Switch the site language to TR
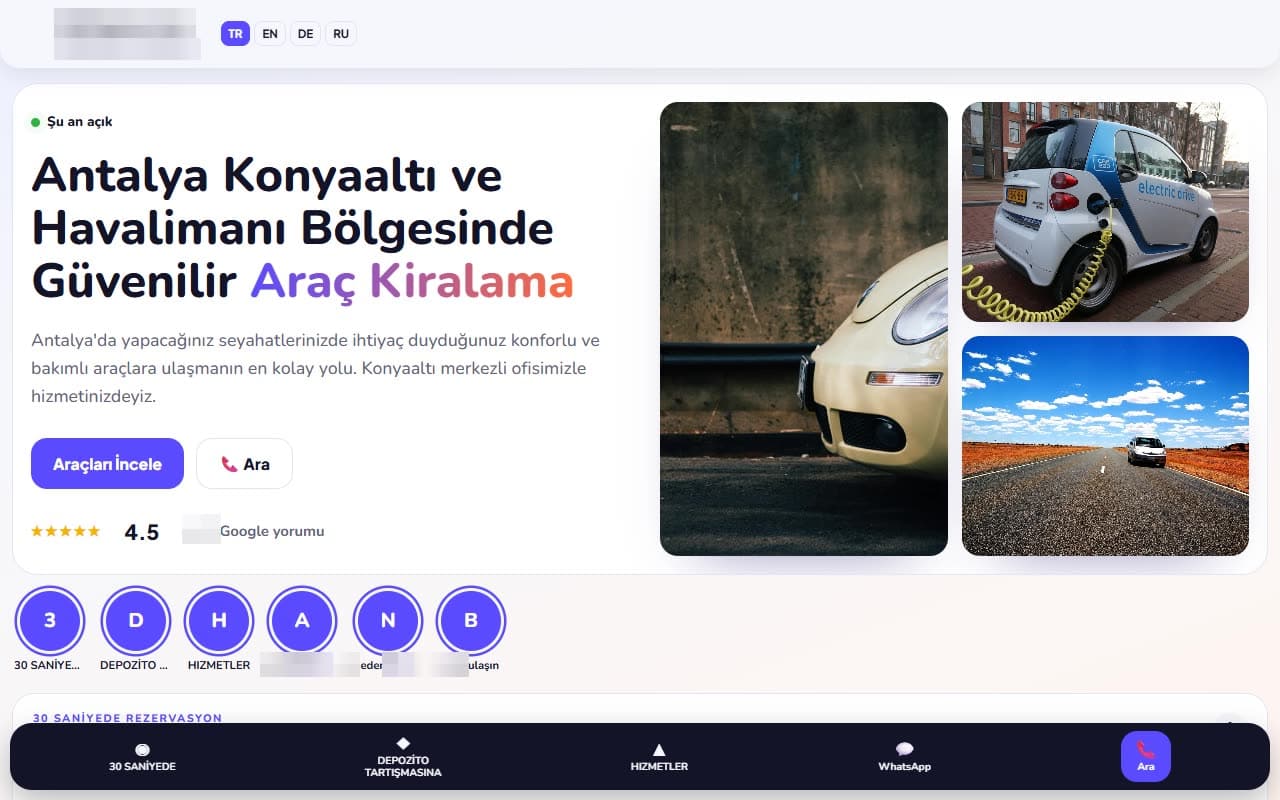 tap(235, 34)
